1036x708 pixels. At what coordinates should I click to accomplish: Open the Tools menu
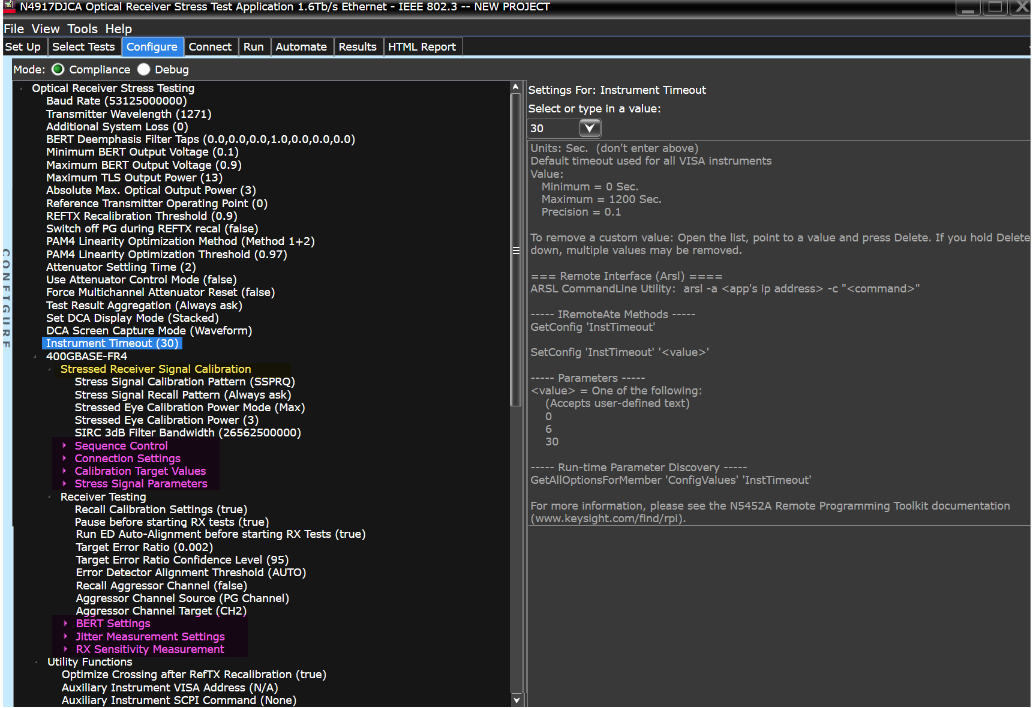pyautogui.click(x=83, y=28)
